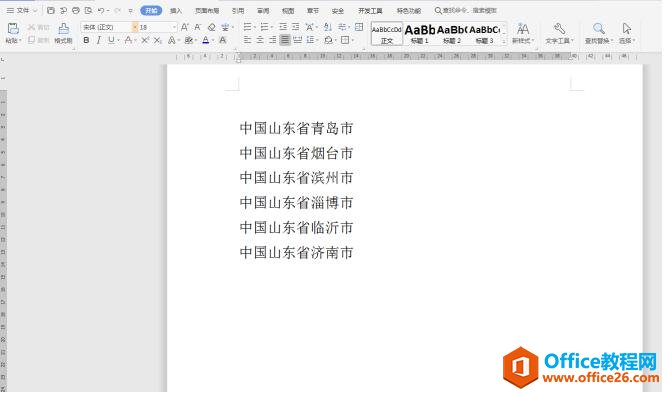Toggle Italic formatting
This screenshot has width=666, height=395.
(x=99, y=40)
